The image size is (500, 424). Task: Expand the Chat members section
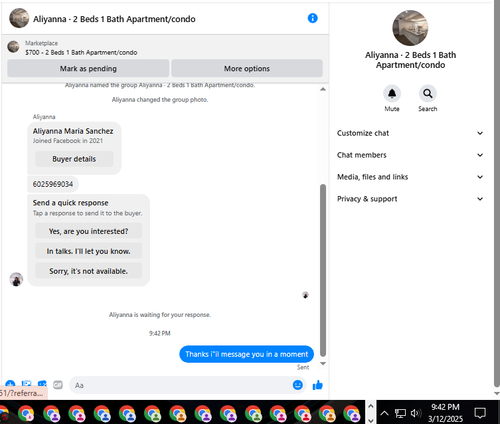tap(410, 155)
